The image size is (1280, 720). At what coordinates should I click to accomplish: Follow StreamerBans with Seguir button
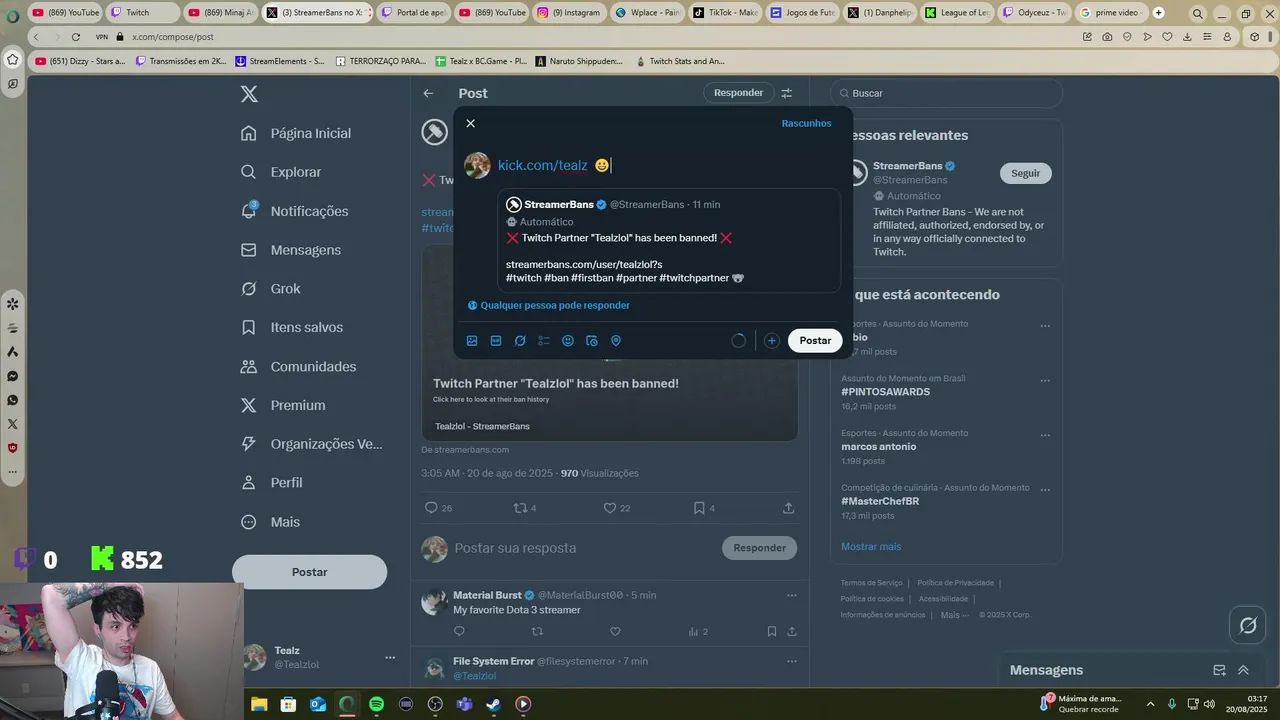[1025, 173]
